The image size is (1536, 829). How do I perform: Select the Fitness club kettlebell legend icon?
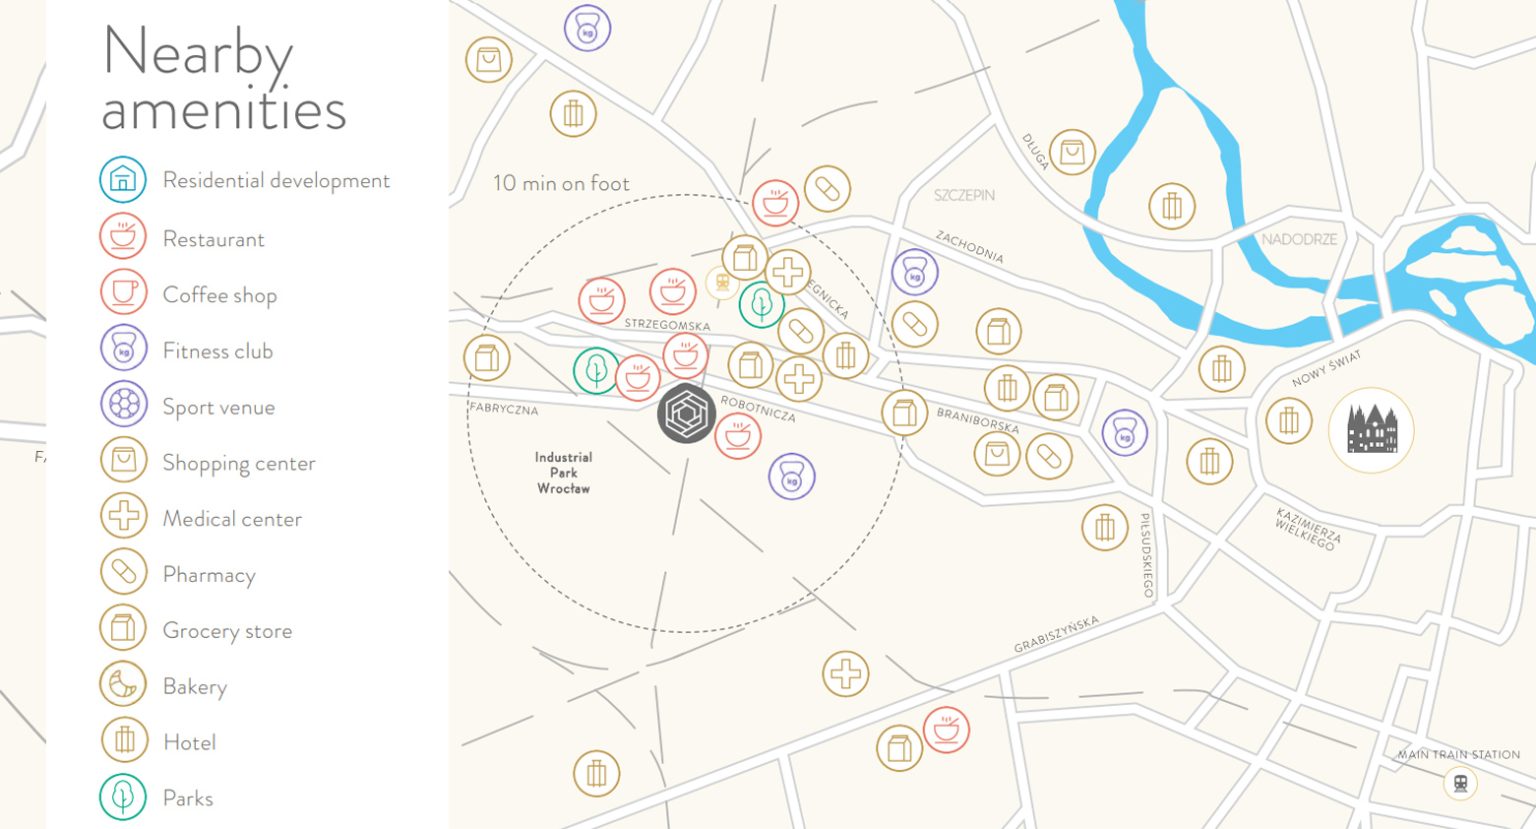[123, 348]
